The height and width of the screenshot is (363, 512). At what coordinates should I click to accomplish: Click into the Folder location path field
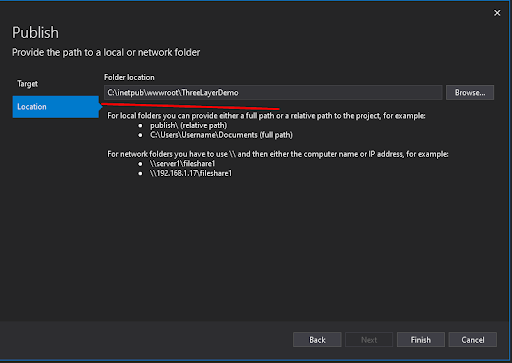coord(273,93)
